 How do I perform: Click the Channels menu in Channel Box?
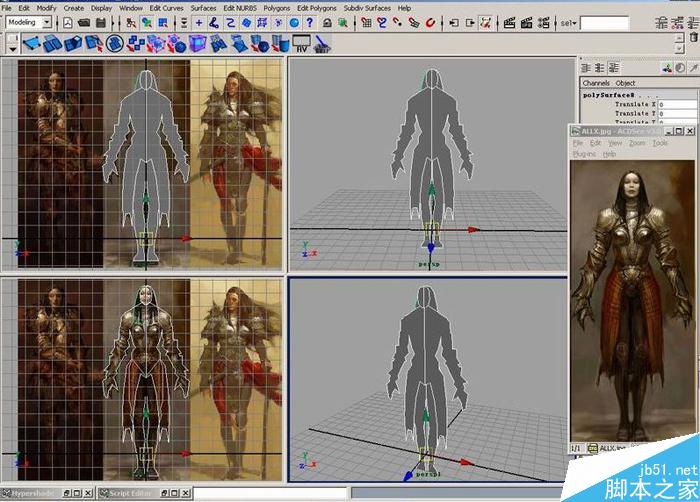[x=596, y=83]
